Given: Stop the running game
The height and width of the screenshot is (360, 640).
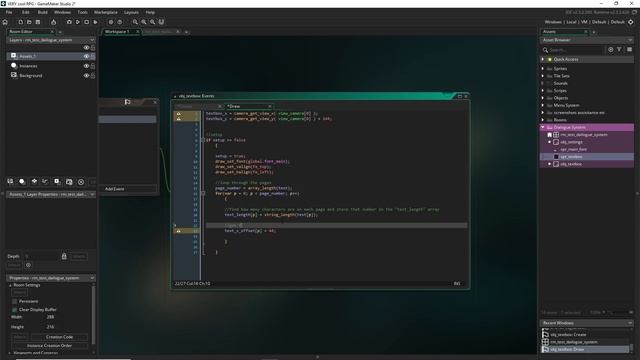Looking at the screenshot, I should (87, 22).
